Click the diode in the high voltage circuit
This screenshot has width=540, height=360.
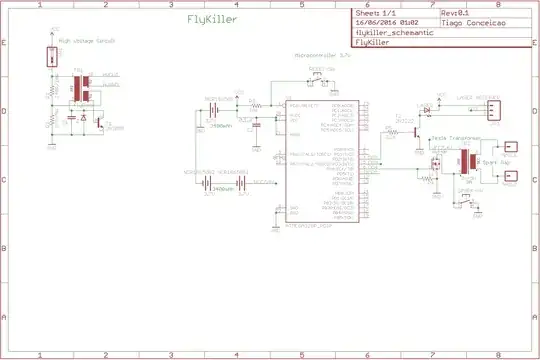(x=84, y=118)
